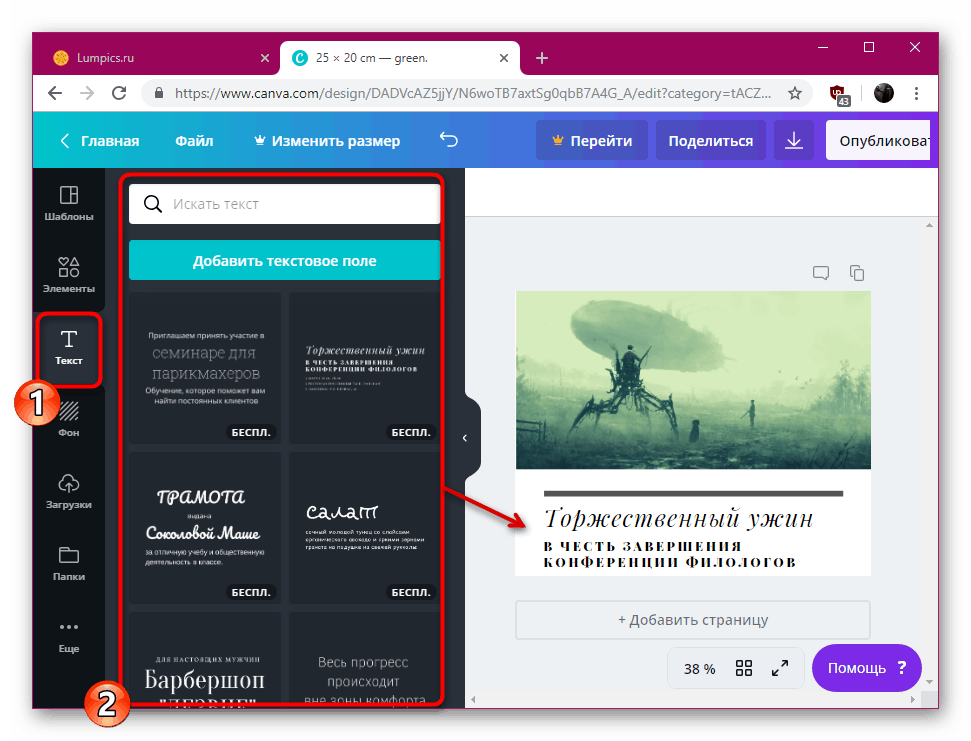Image resolution: width=971 pixels, height=741 pixels.
Task: Switch to the 25 × 20 cm Canva tab
Action: coord(400,58)
